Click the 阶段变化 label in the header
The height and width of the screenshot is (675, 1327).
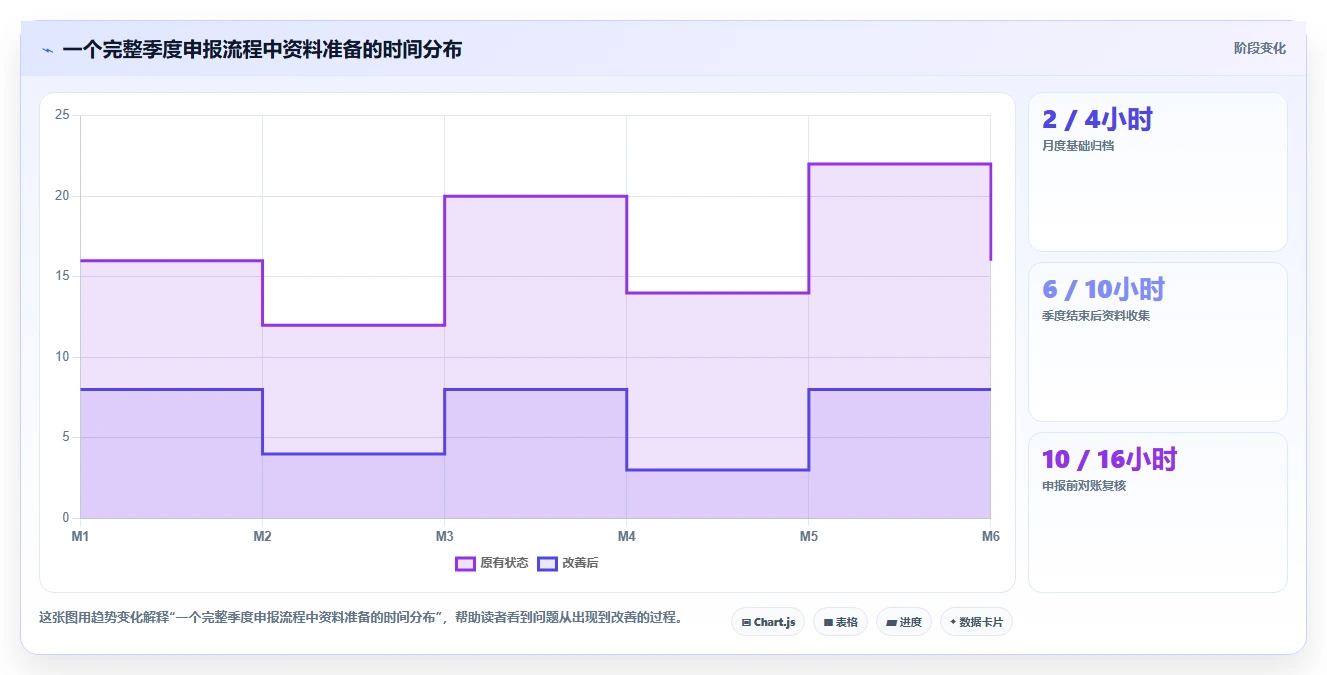click(x=1260, y=48)
